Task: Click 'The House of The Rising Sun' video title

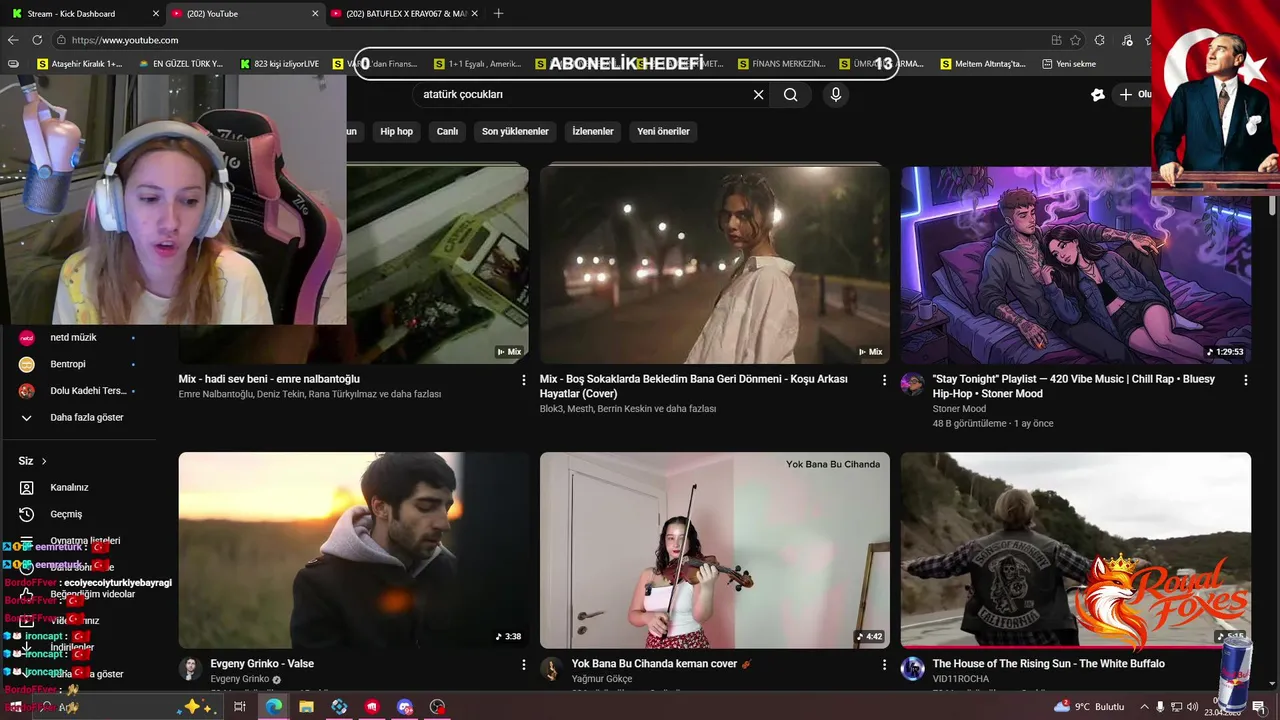Action: (1048, 663)
